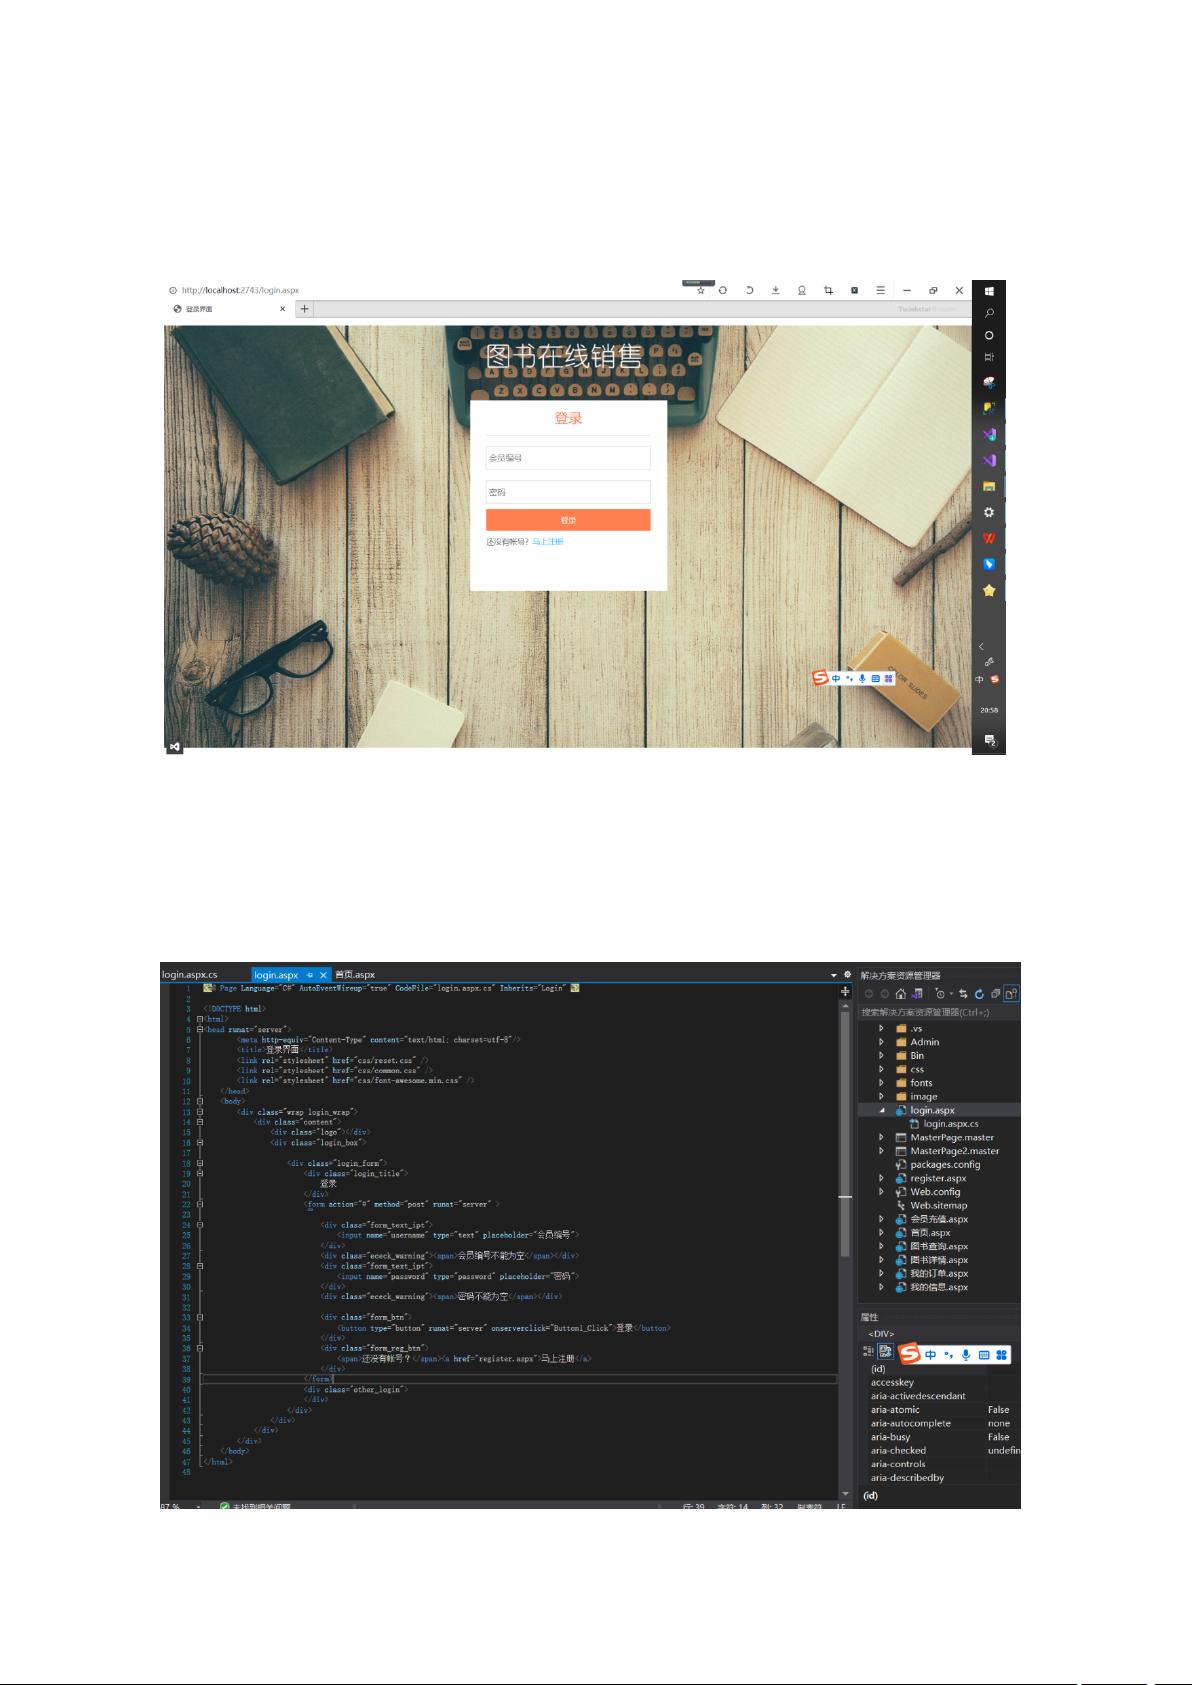Expand the MasterPage.master node
This screenshot has height=1685, width=1192.
coord(881,1137)
